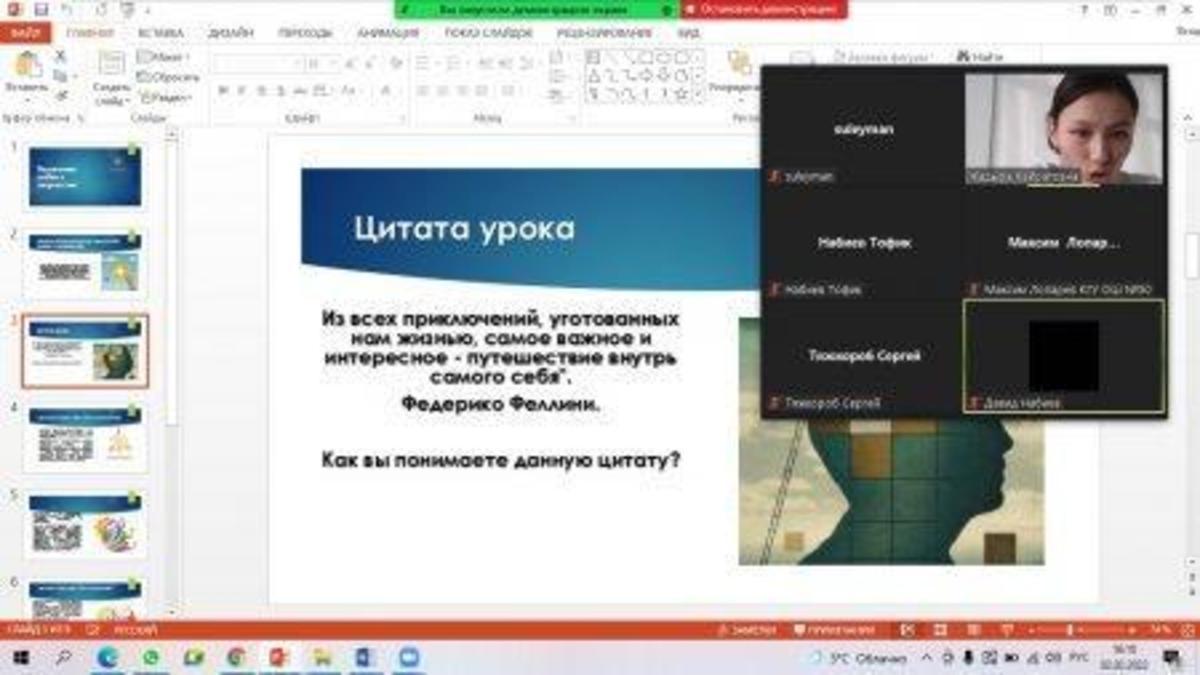The width and height of the screenshot is (1200, 675).
Task: Click the red Stop Sharing button
Action: [x=764, y=9]
